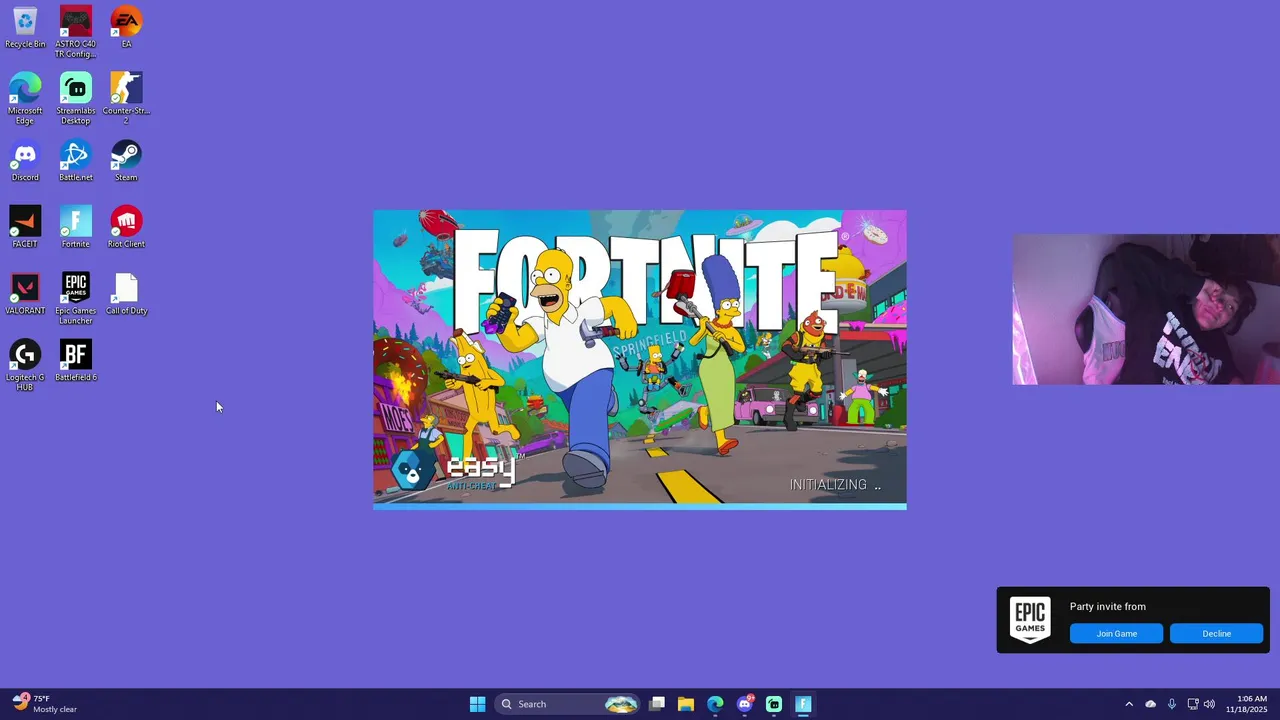Select the Counter-Strike 2 shortcut
1280x720 pixels.
126,98
